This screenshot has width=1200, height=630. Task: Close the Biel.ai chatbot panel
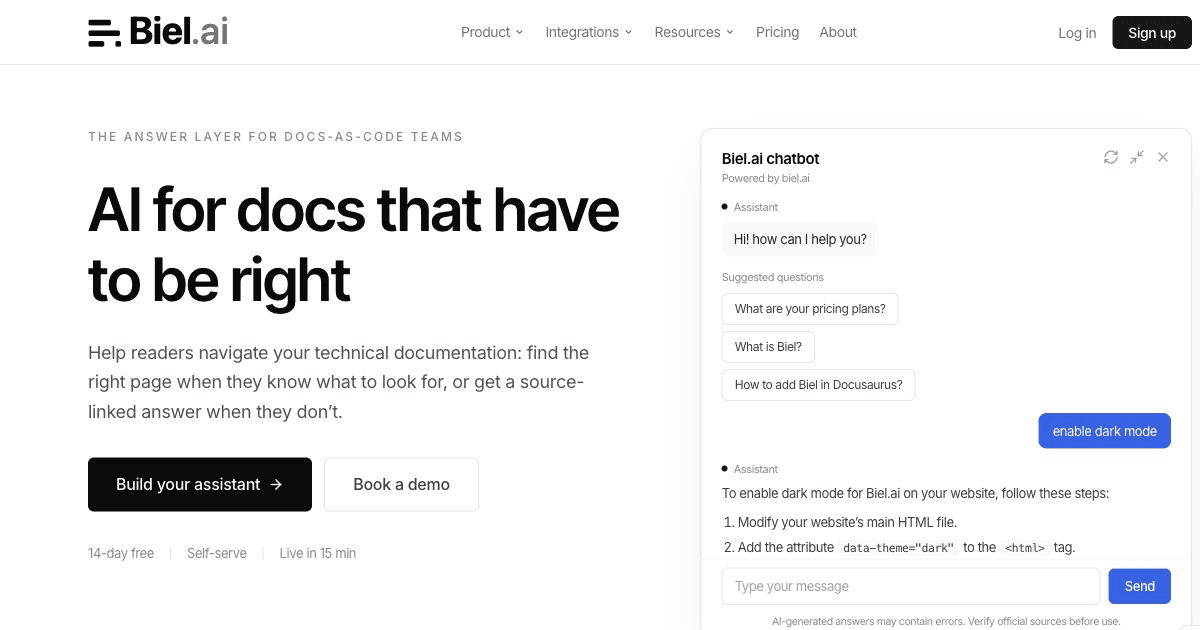point(1163,157)
